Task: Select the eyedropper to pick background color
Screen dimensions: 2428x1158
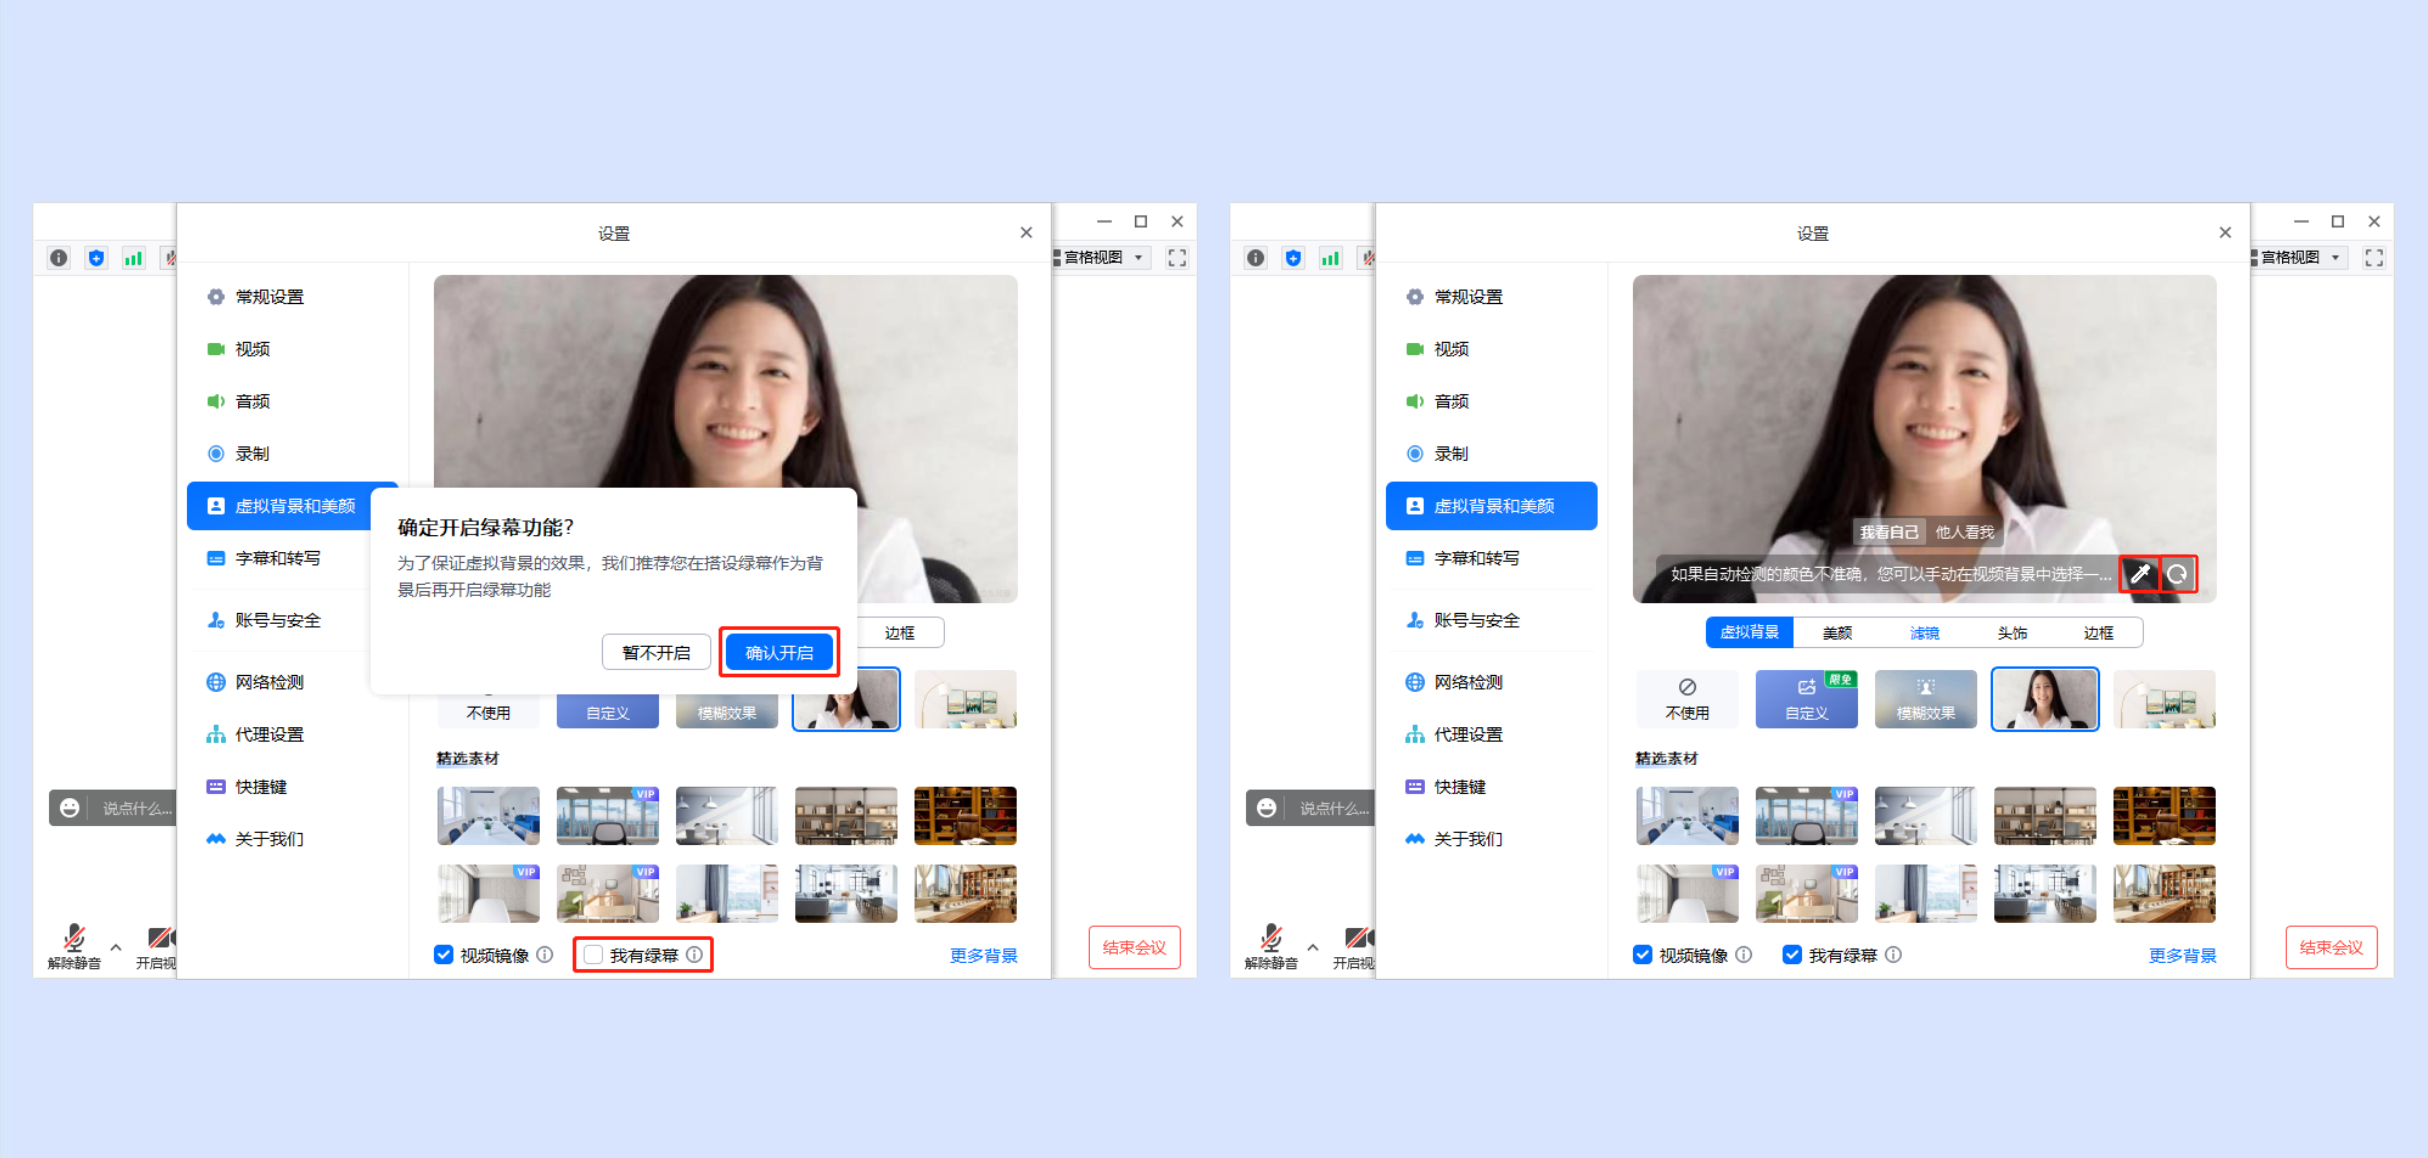Action: point(2140,574)
